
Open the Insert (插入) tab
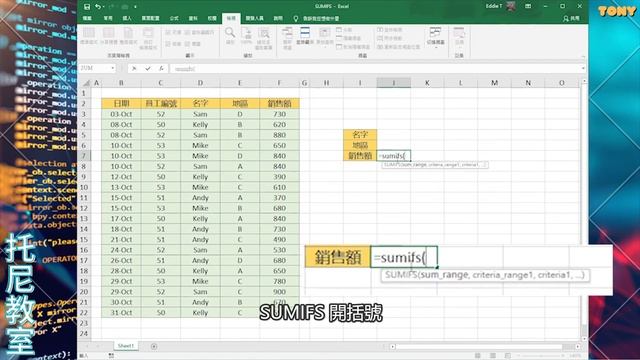point(127,18)
